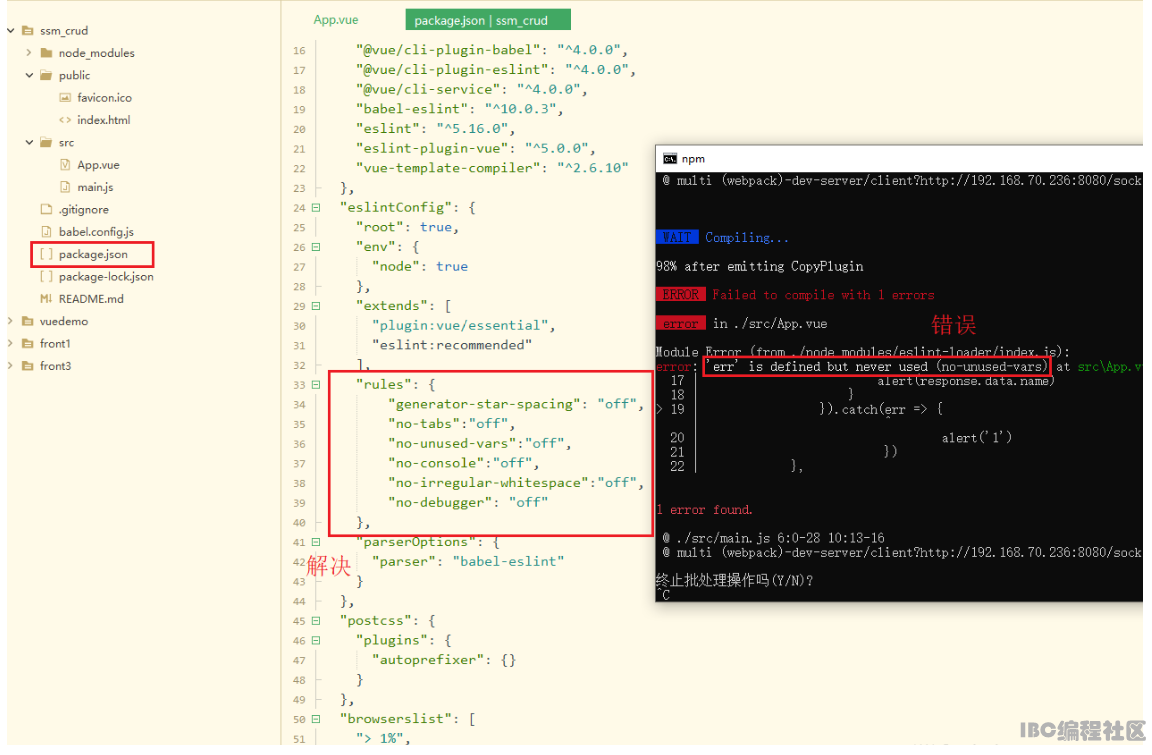The height and width of the screenshot is (755, 1152).
Task: Expand the front1 project
Action: pos(10,343)
